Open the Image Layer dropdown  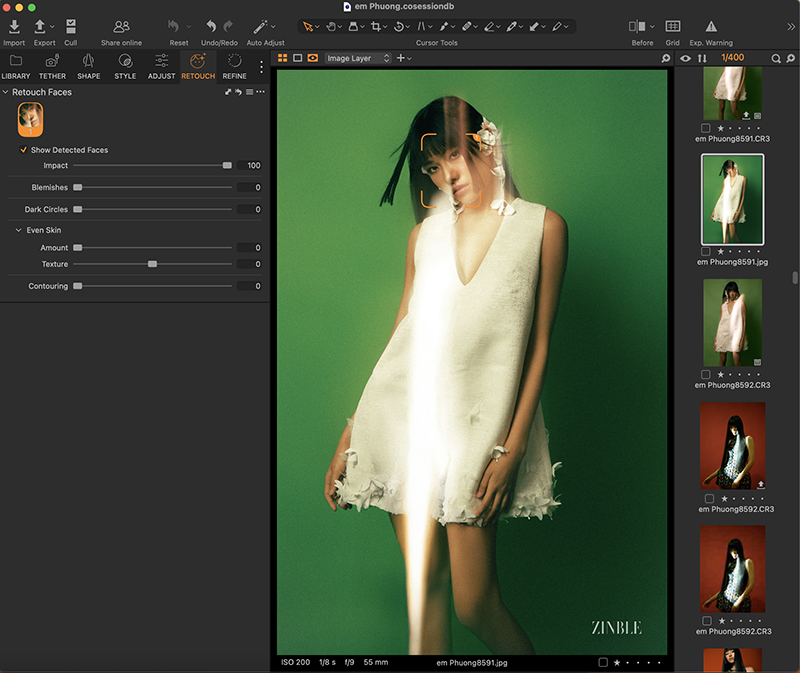click(x=357, y=59)
